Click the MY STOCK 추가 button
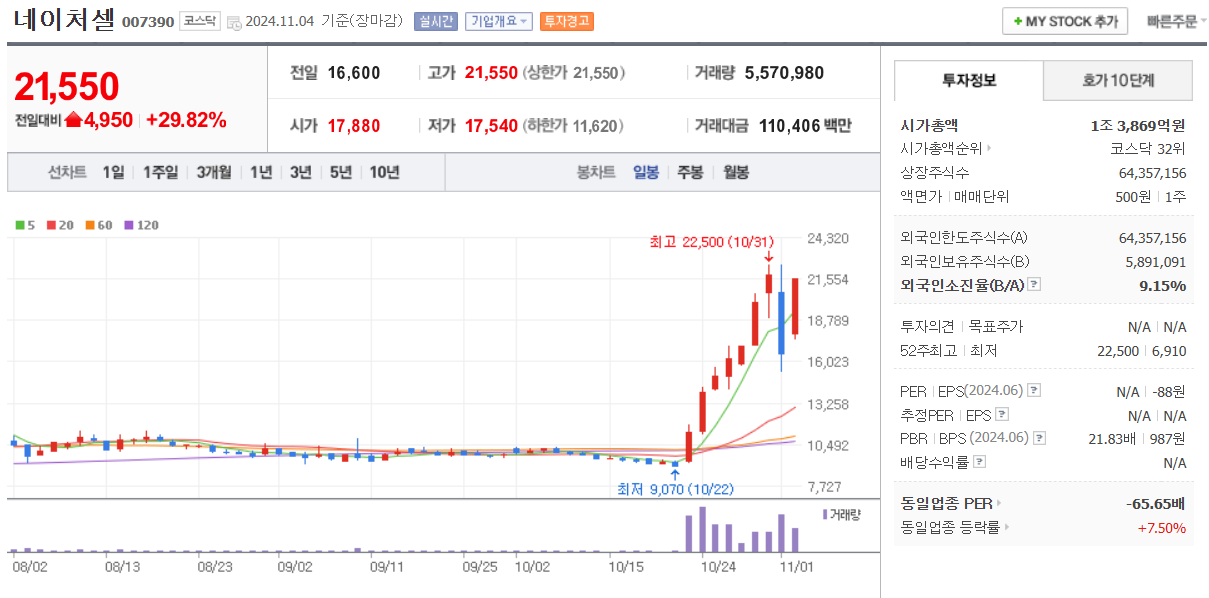The image size is (1209, 598). [1065, 21]
